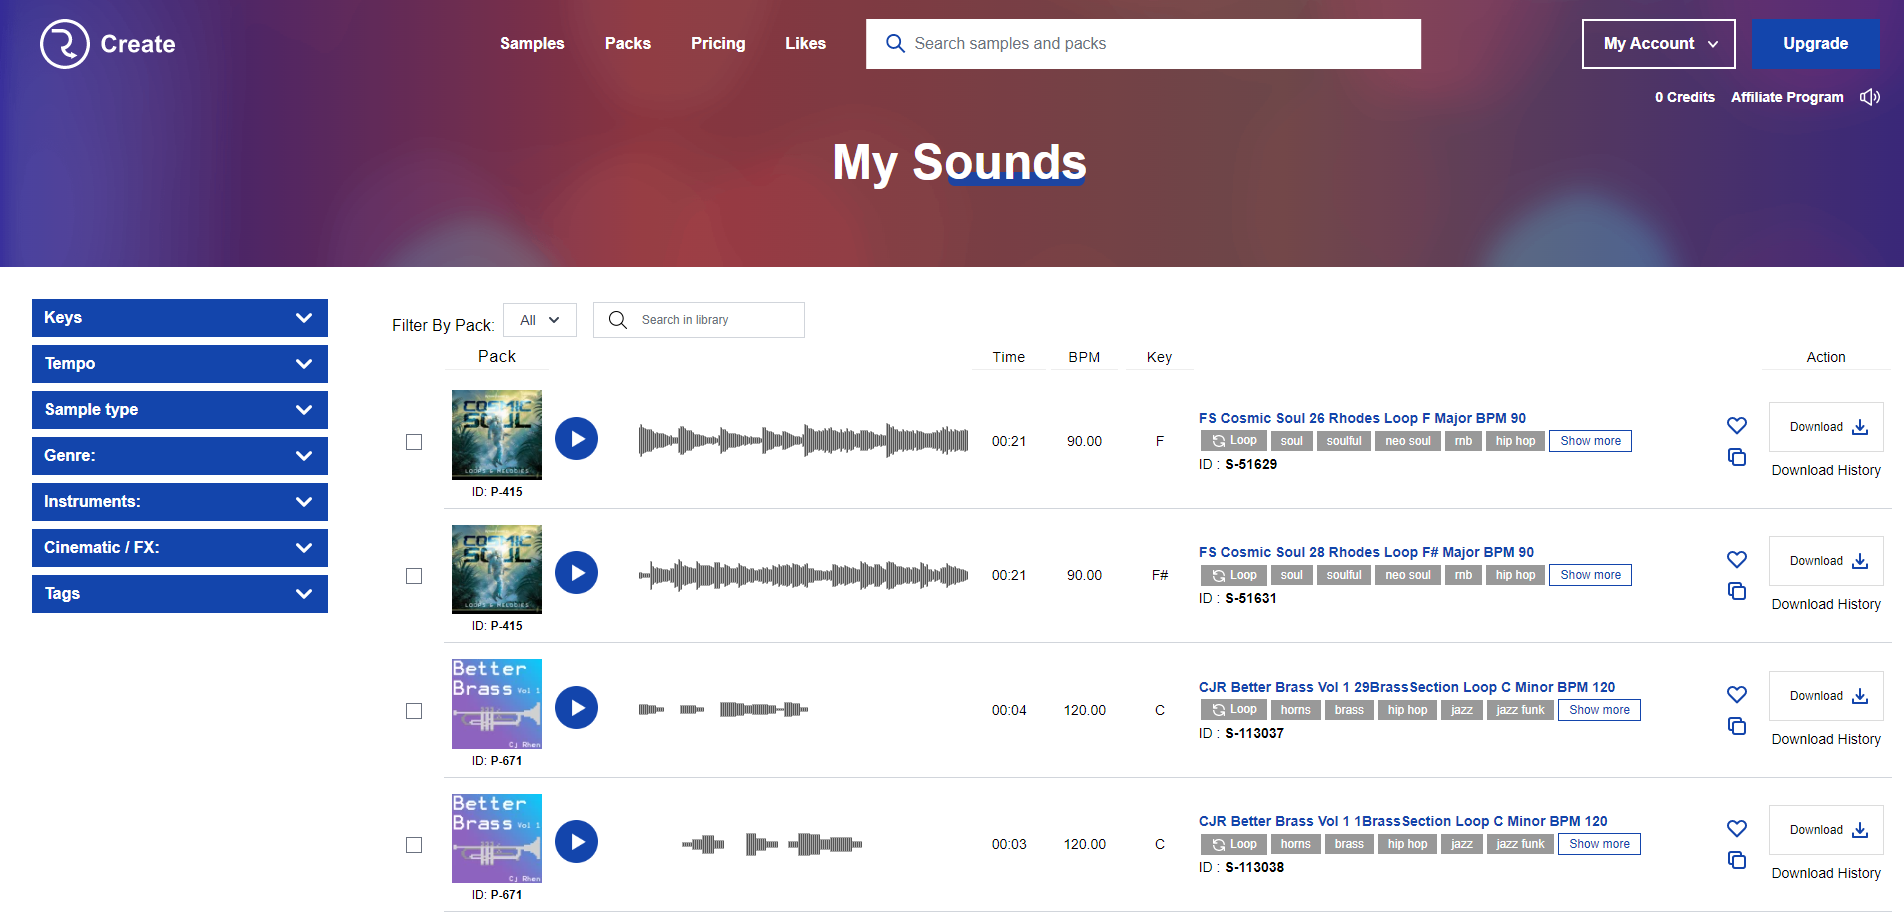Check the checkbox next to FS Cosmic Soul 26
1904x918 pixels.
[415, 441]
